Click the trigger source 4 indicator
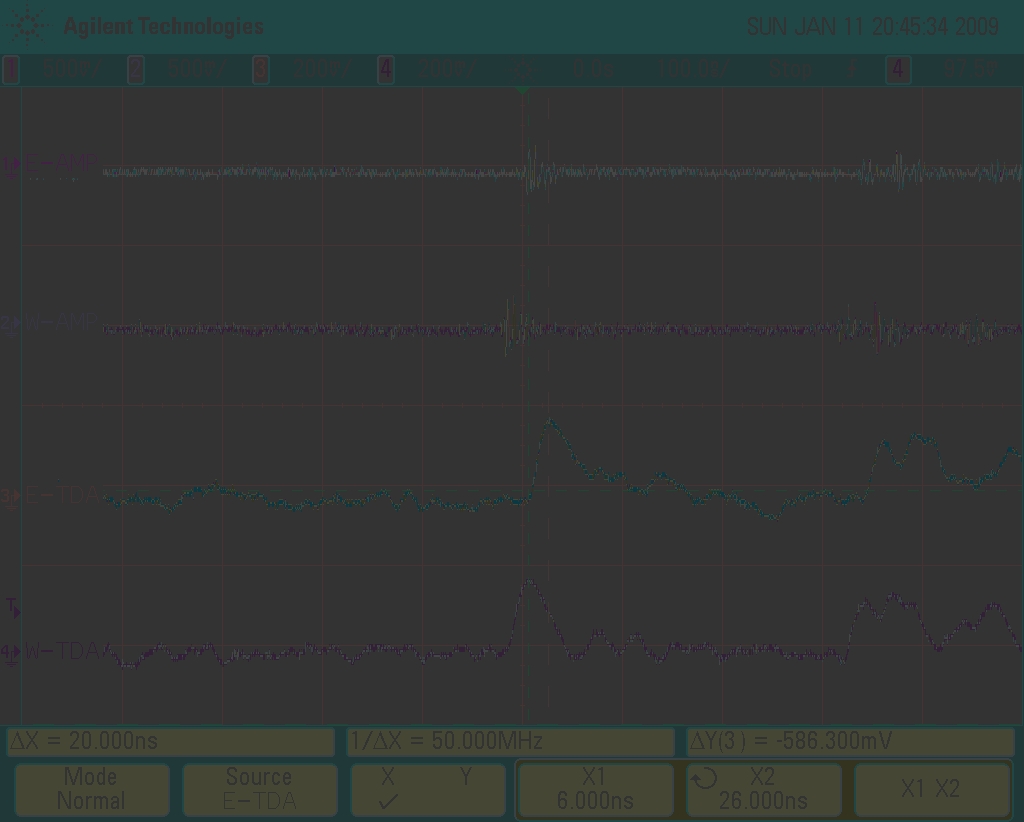This screenshot has height=822, width=1024. pyautogui.click(x=898, y=70)
